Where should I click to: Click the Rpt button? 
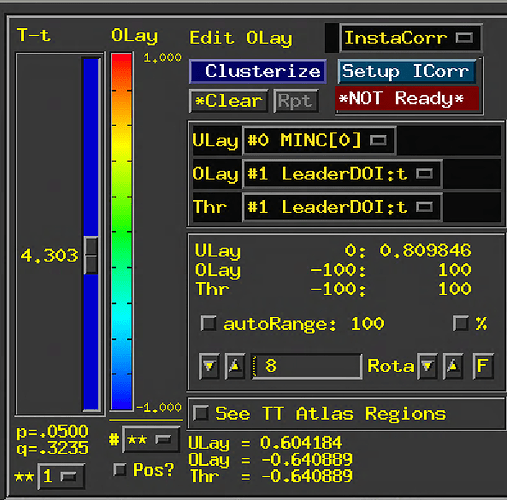(x=296, y=101)
